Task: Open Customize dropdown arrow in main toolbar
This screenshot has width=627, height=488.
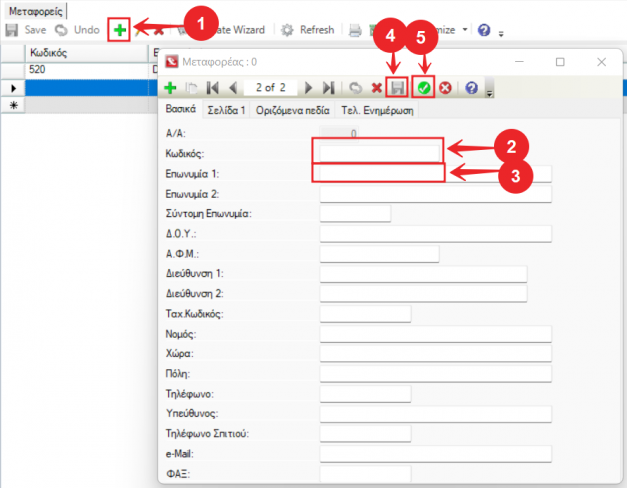Action: point(465,30)
